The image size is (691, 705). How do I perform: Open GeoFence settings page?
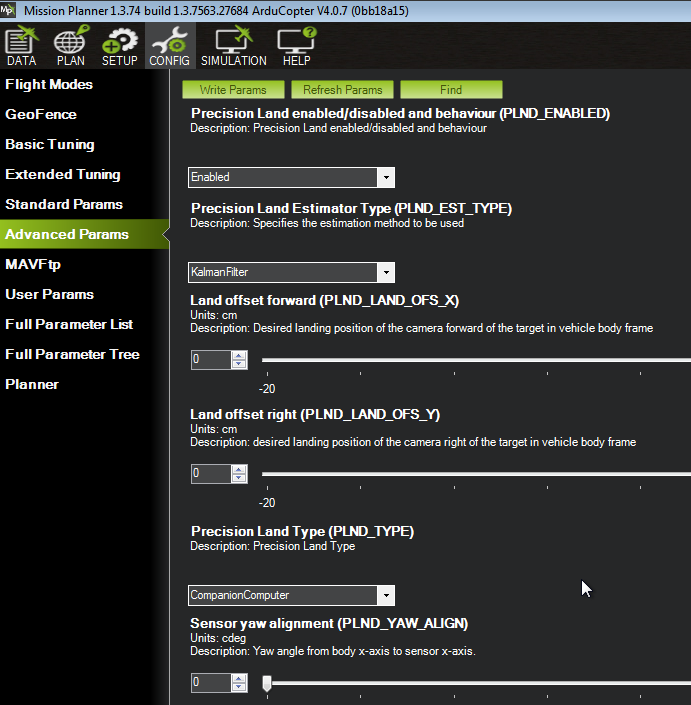(40, 114)
